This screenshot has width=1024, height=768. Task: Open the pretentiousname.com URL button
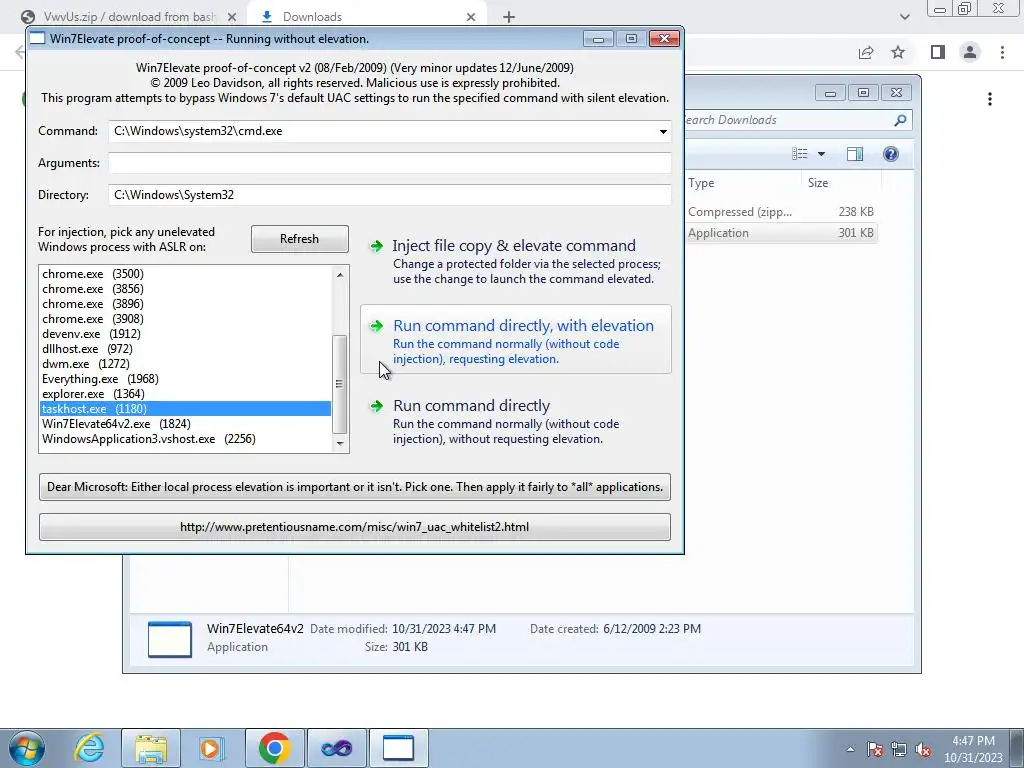pos(355,527)
